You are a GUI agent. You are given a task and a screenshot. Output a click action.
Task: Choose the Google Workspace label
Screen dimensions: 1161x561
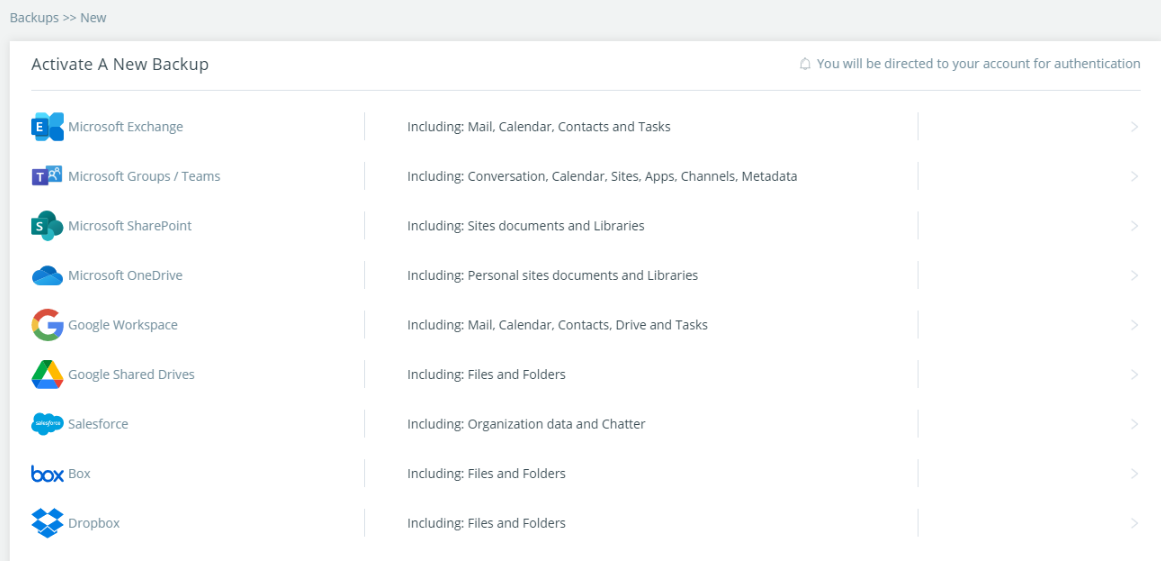click(x=123, y=325)
